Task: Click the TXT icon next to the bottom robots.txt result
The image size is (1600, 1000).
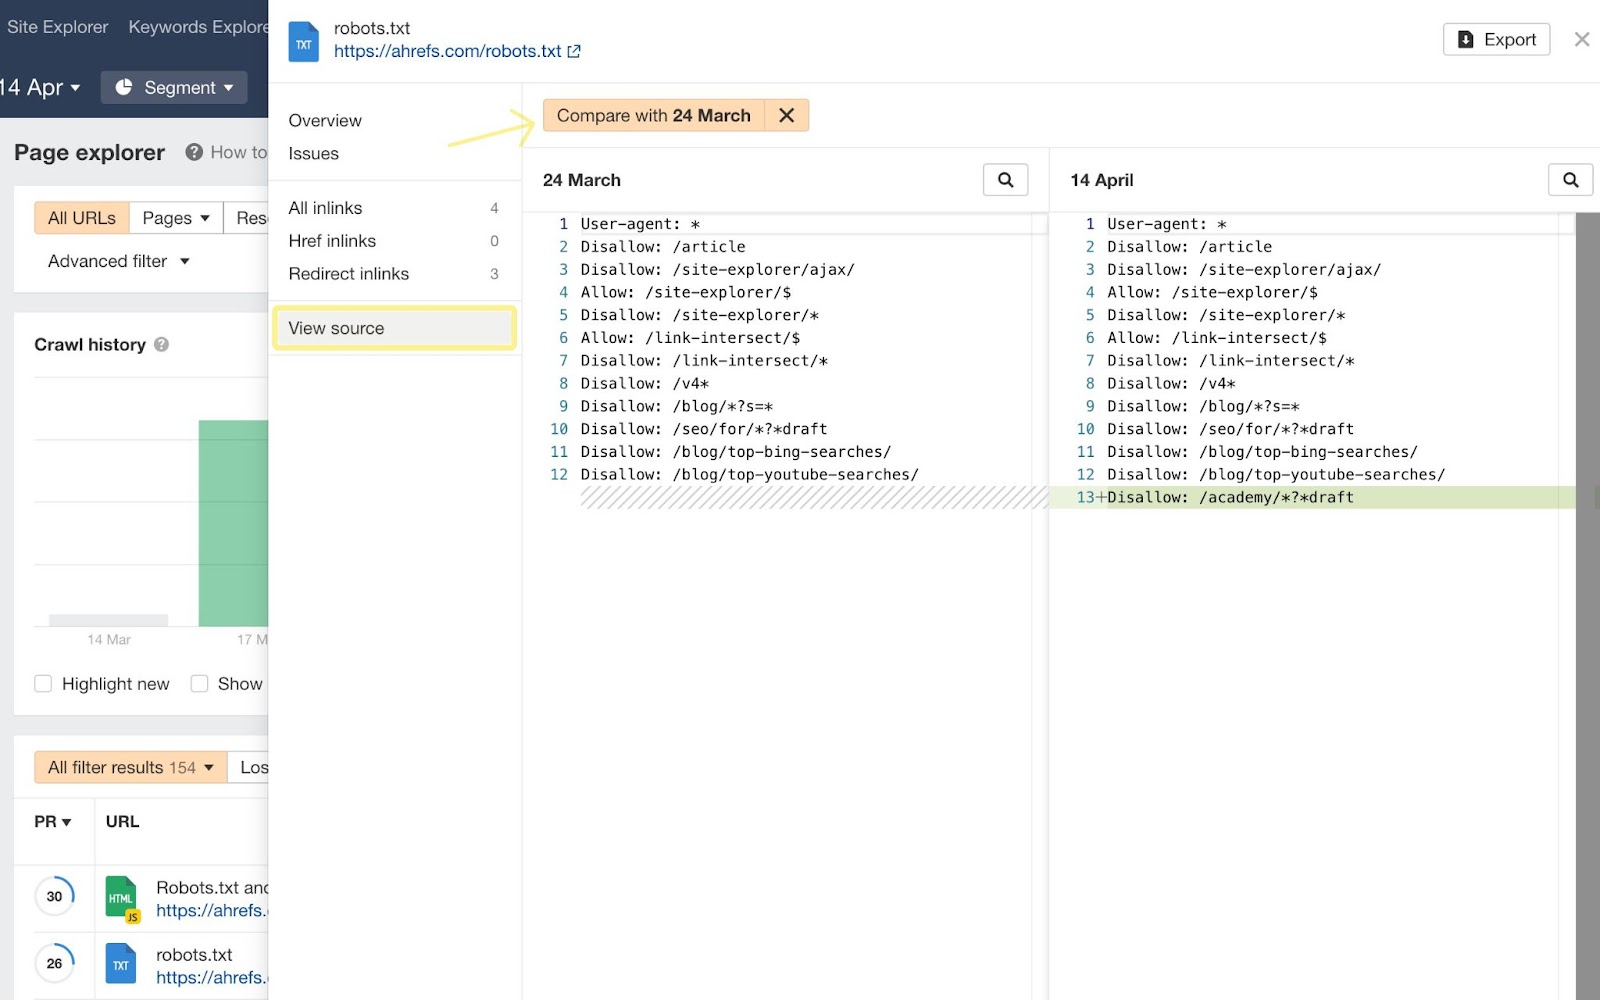Action: click(x=121, y=964)
